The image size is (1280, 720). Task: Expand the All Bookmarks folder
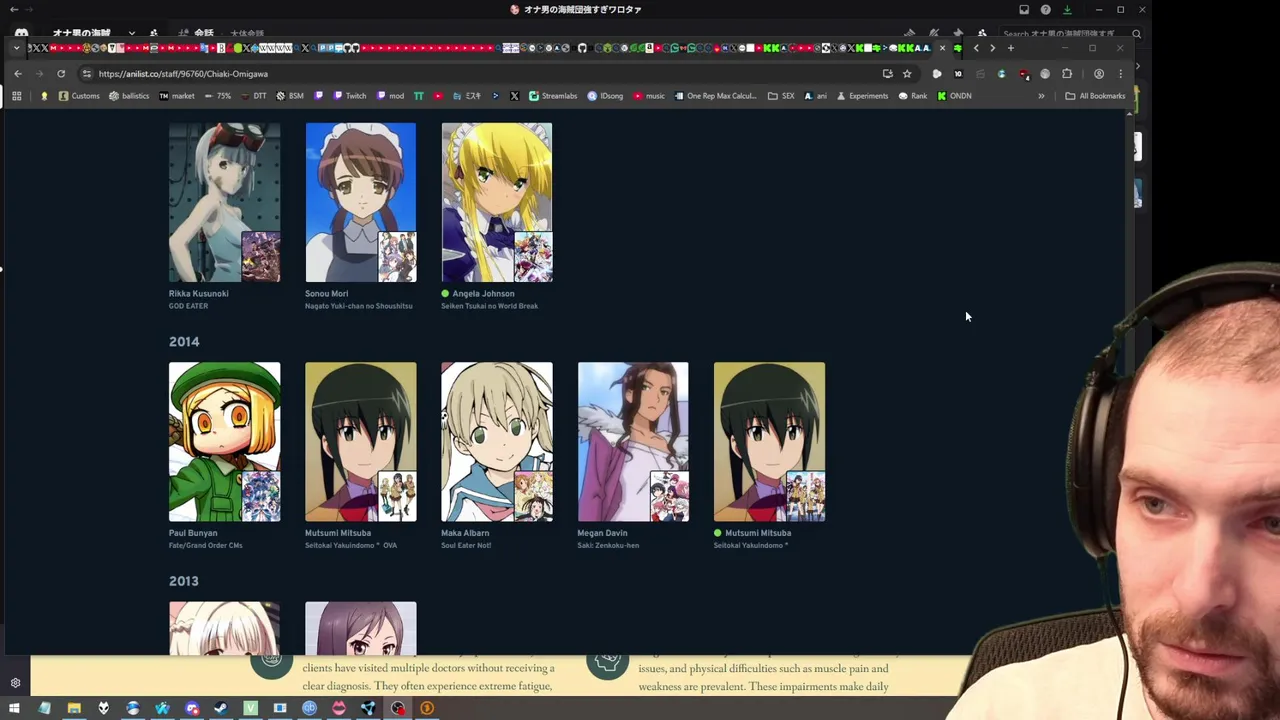(x=1095, y=96)
